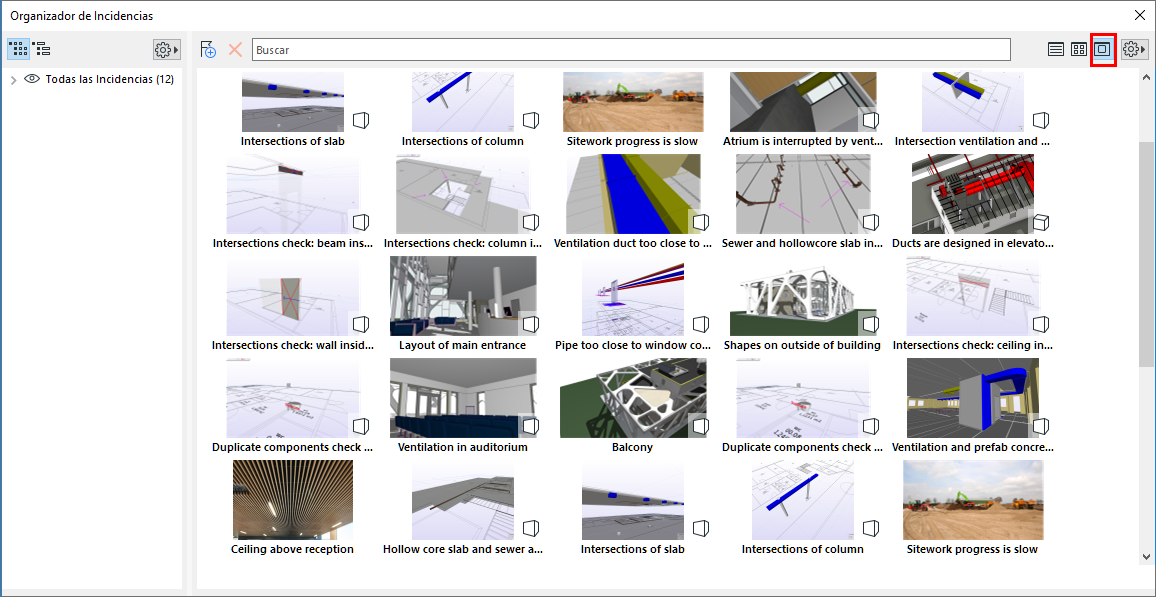Select Intersection ventilation and thumbnail
The image size is (1156, 597).
[x=972, y=102]
